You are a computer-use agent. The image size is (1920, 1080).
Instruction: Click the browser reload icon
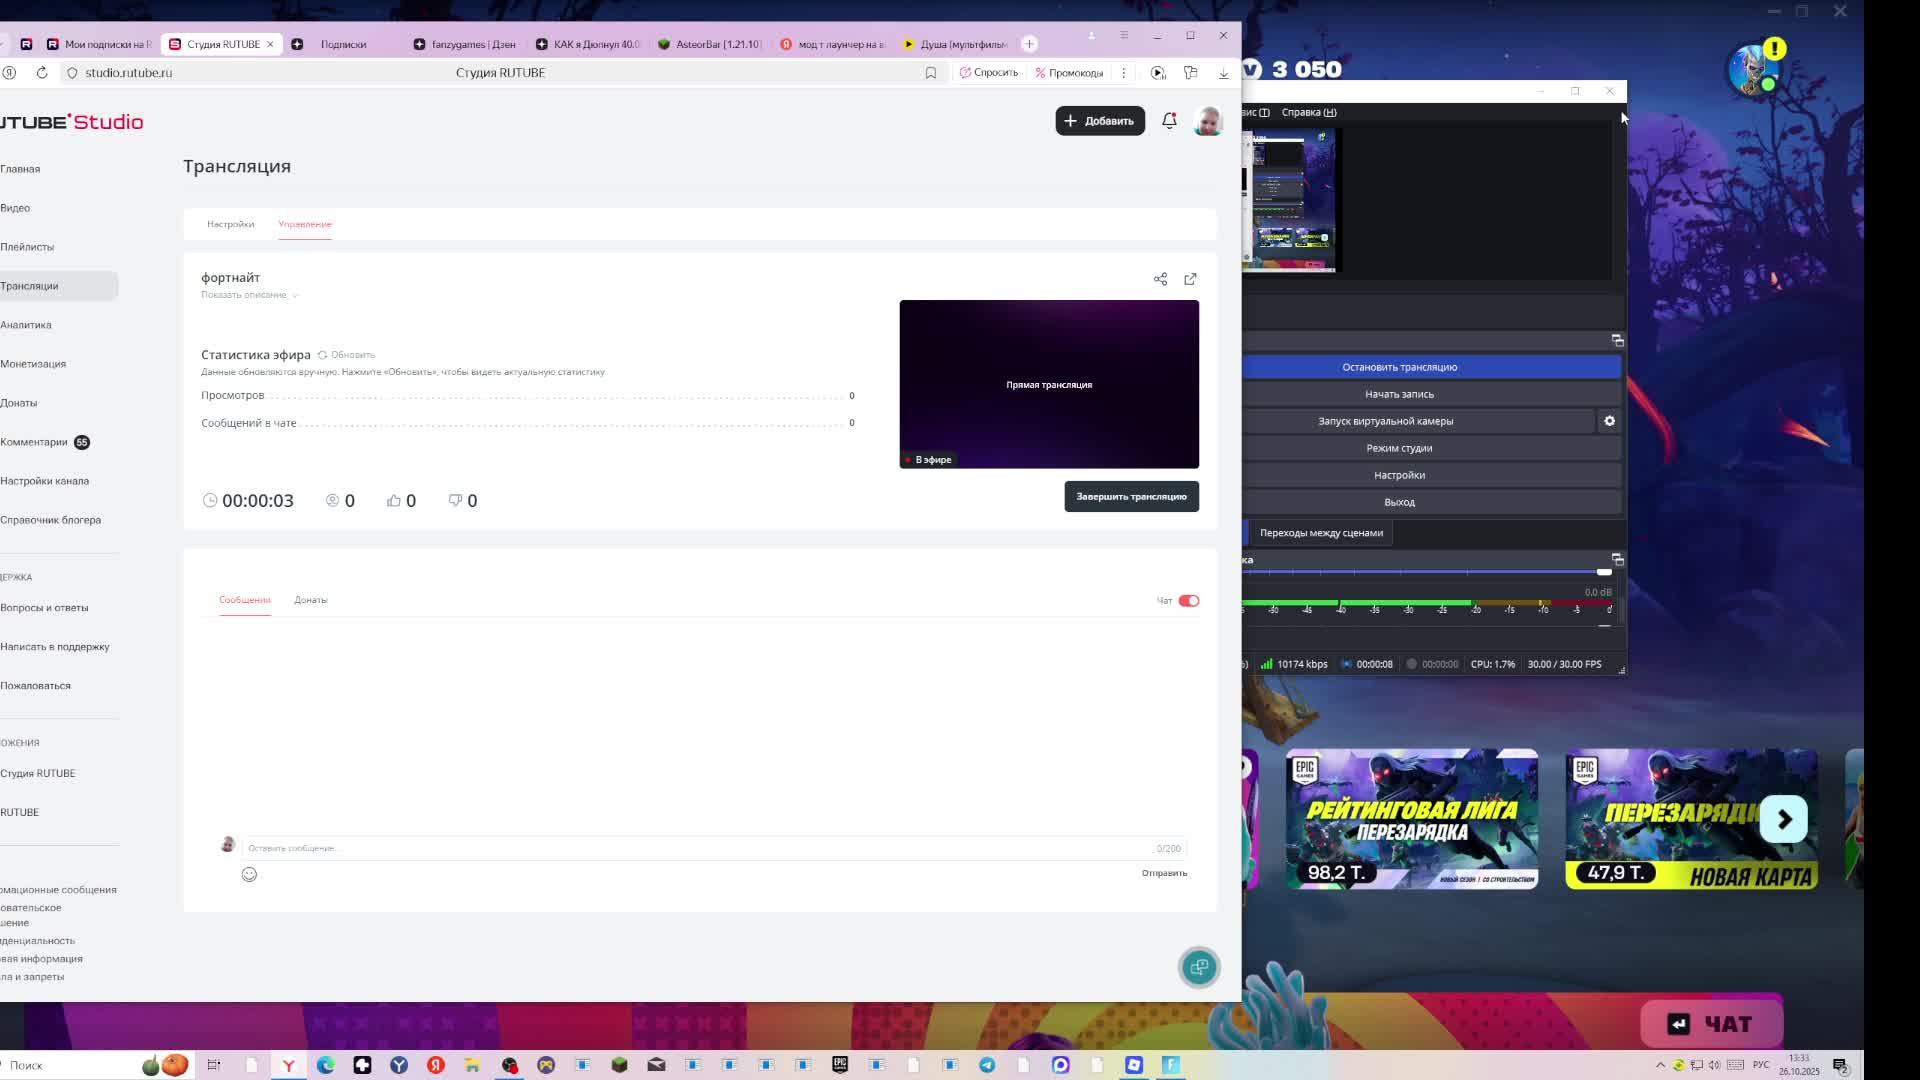coord(42,73)
